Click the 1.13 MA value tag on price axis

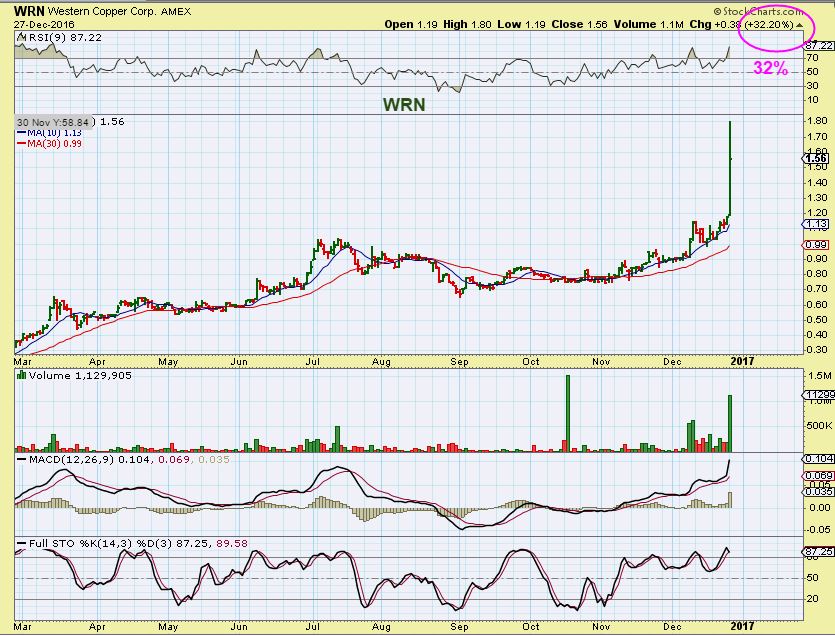(817, 224)
